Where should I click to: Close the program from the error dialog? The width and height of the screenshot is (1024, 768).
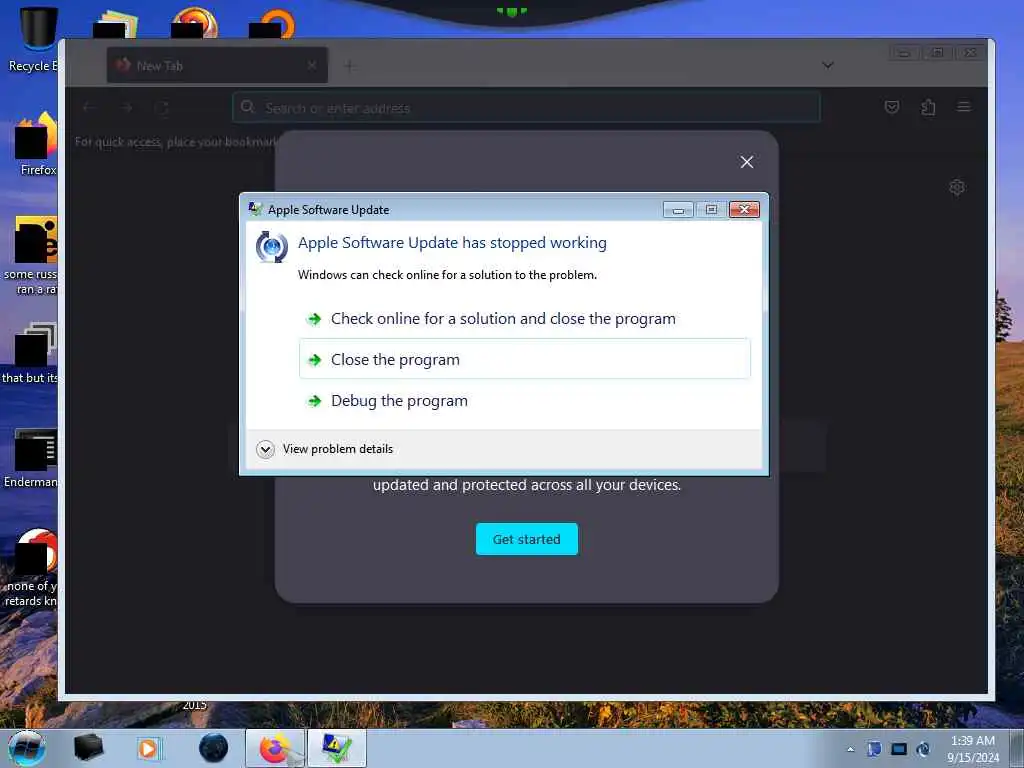tap(524, 359)
